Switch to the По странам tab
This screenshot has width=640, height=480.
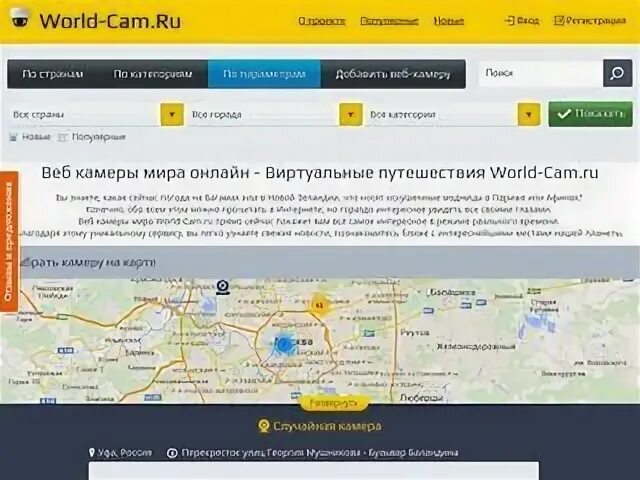(x=53, y=74)
